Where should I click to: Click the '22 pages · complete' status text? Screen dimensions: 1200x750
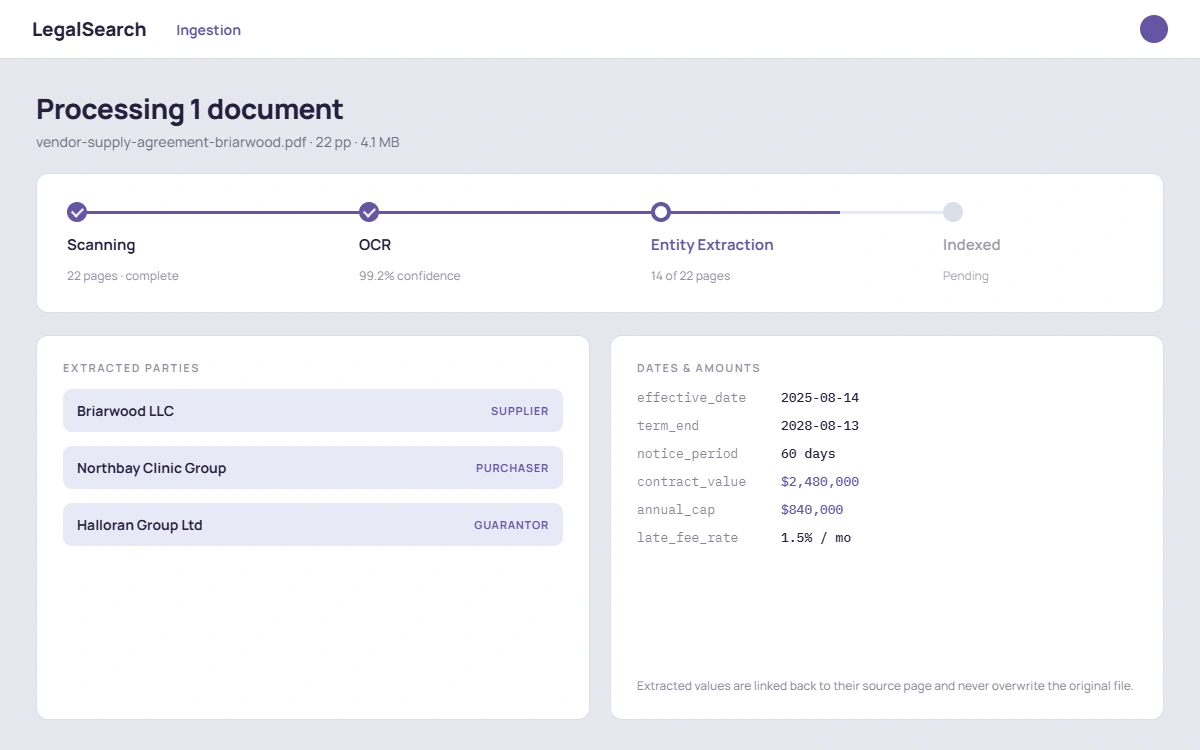pyautogui.click(x=123, y=276)
